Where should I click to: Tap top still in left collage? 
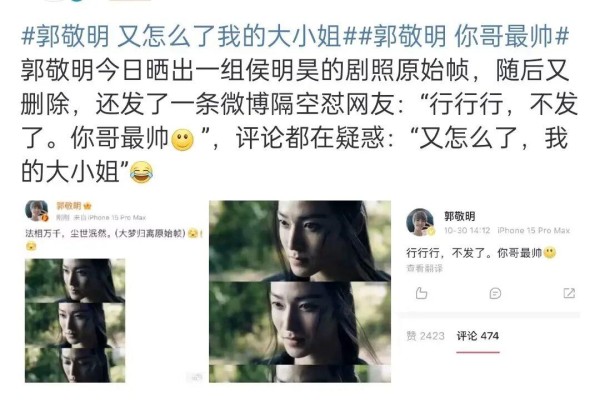[x=75, y=280]
